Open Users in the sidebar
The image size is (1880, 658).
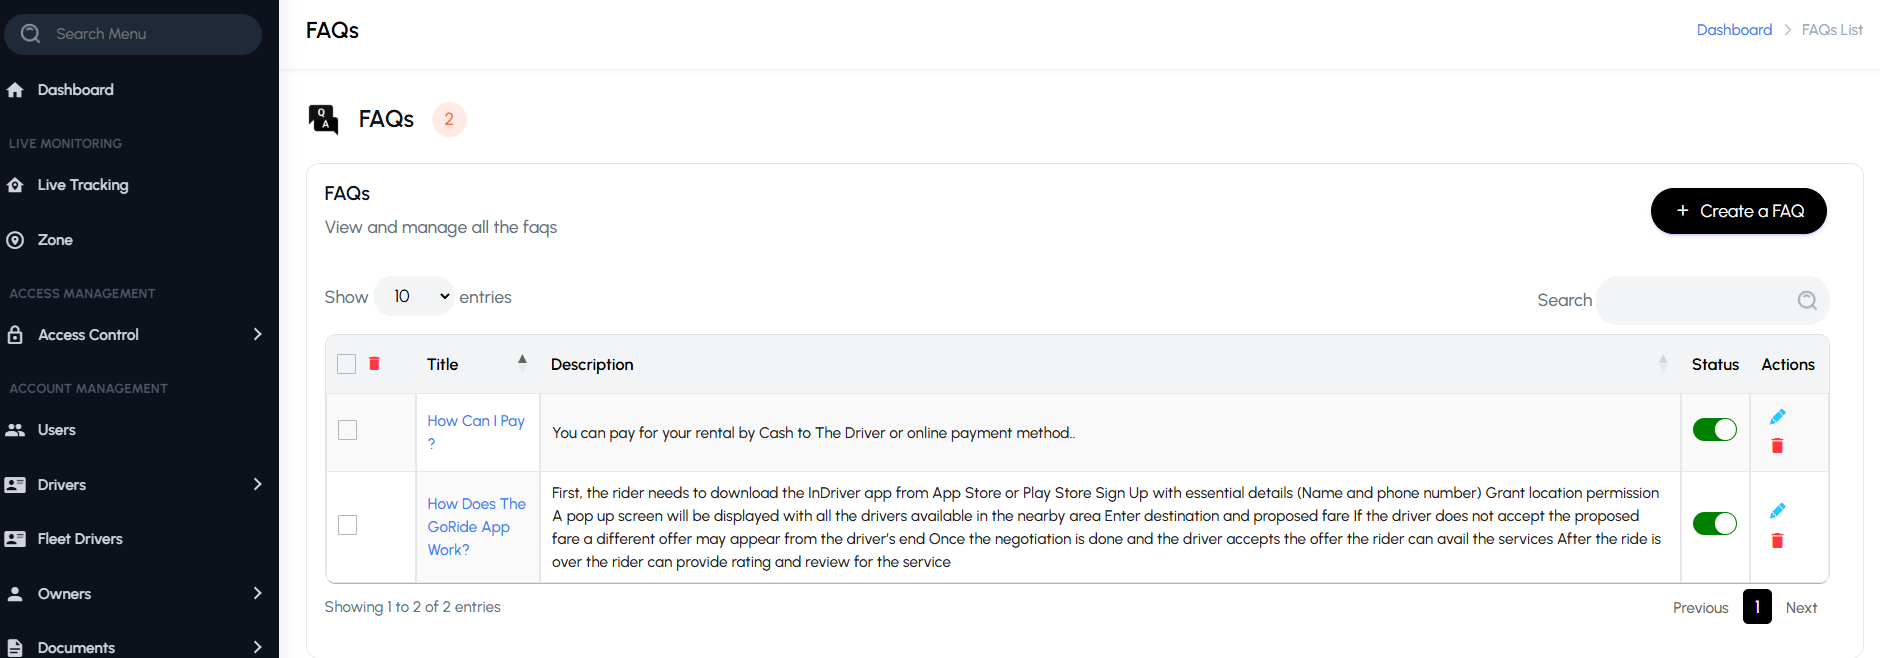57,430
